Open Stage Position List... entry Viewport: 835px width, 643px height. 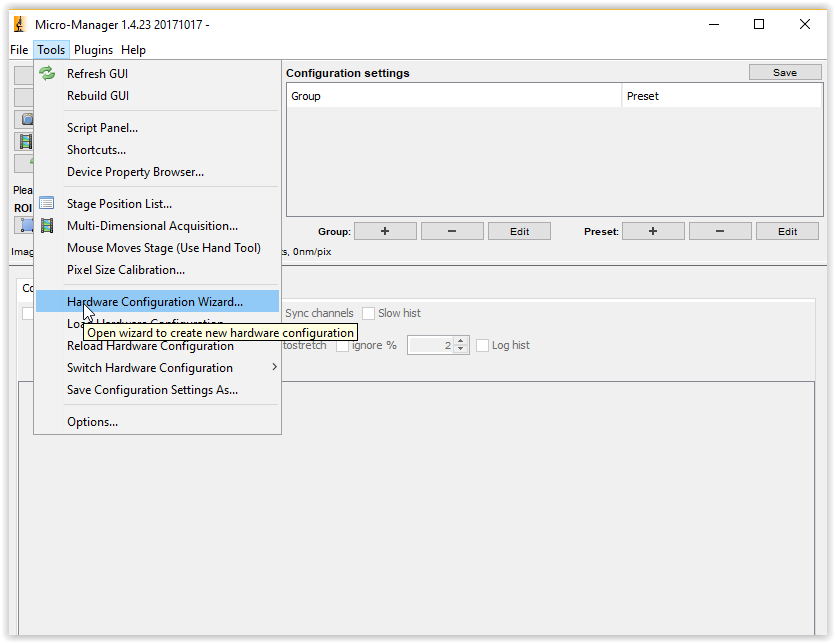[x=157, y=204]
